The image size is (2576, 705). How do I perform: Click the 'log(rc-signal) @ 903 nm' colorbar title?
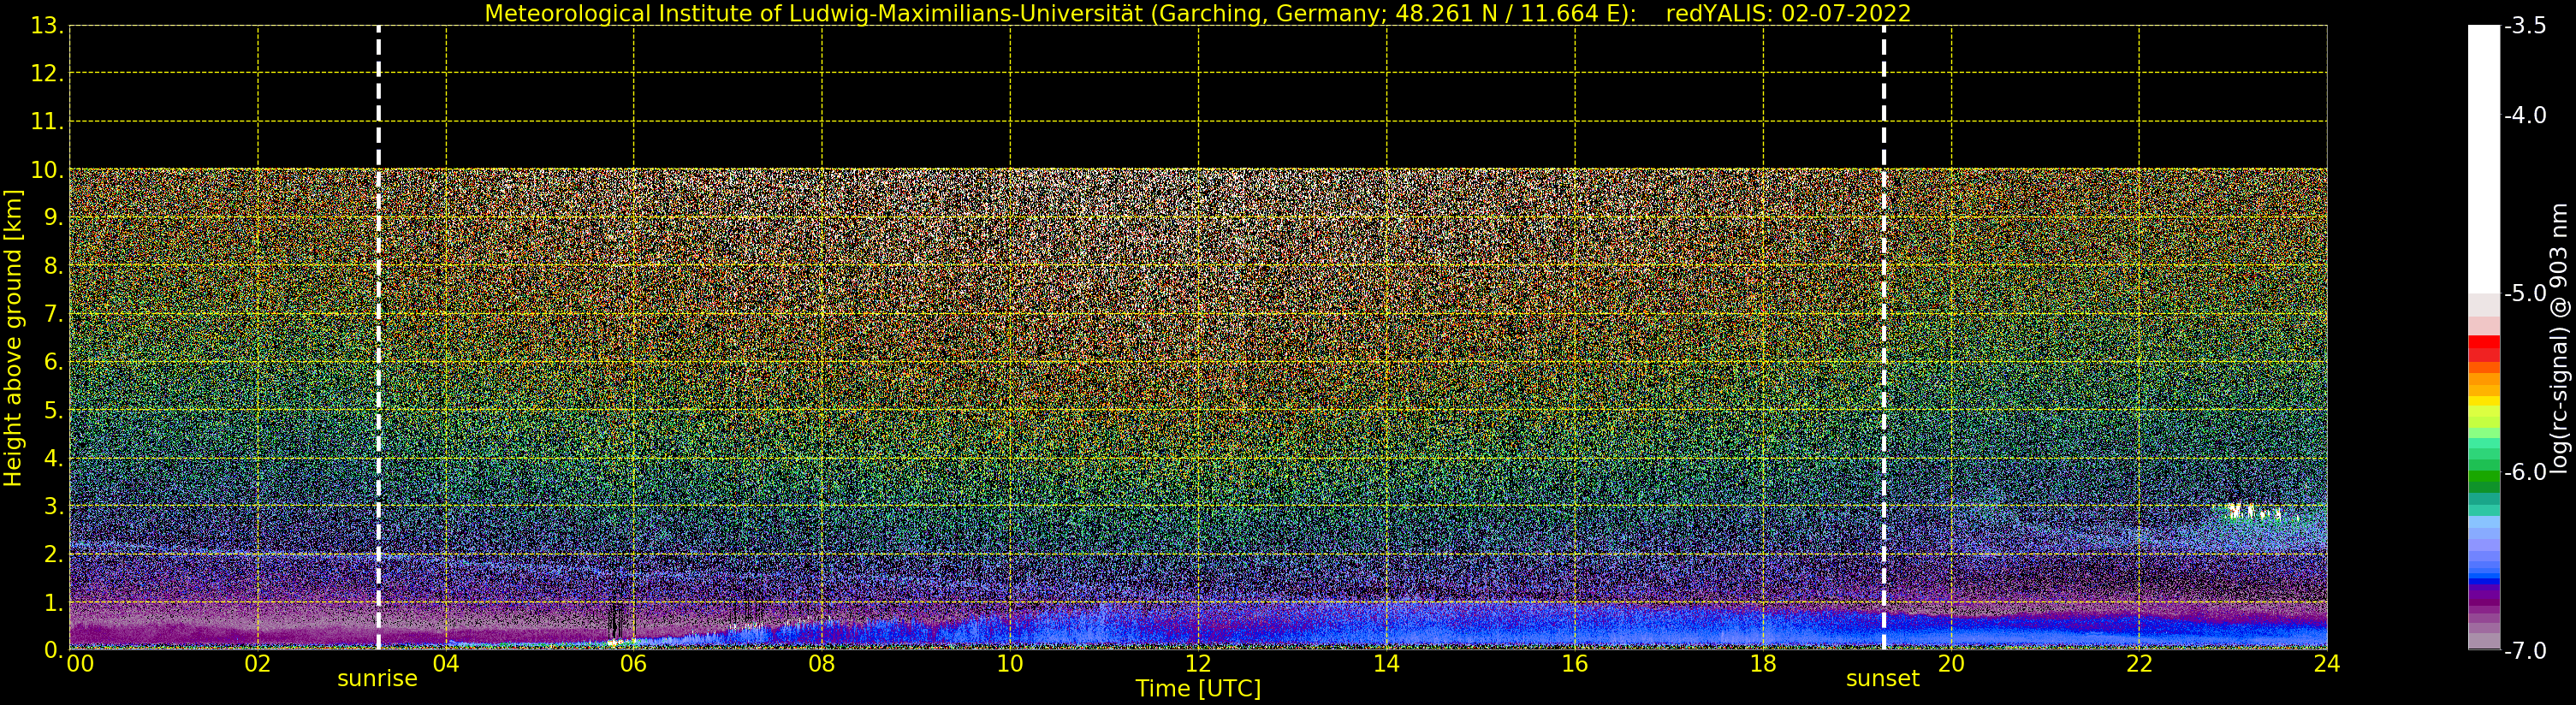[x=2560, y=338]
